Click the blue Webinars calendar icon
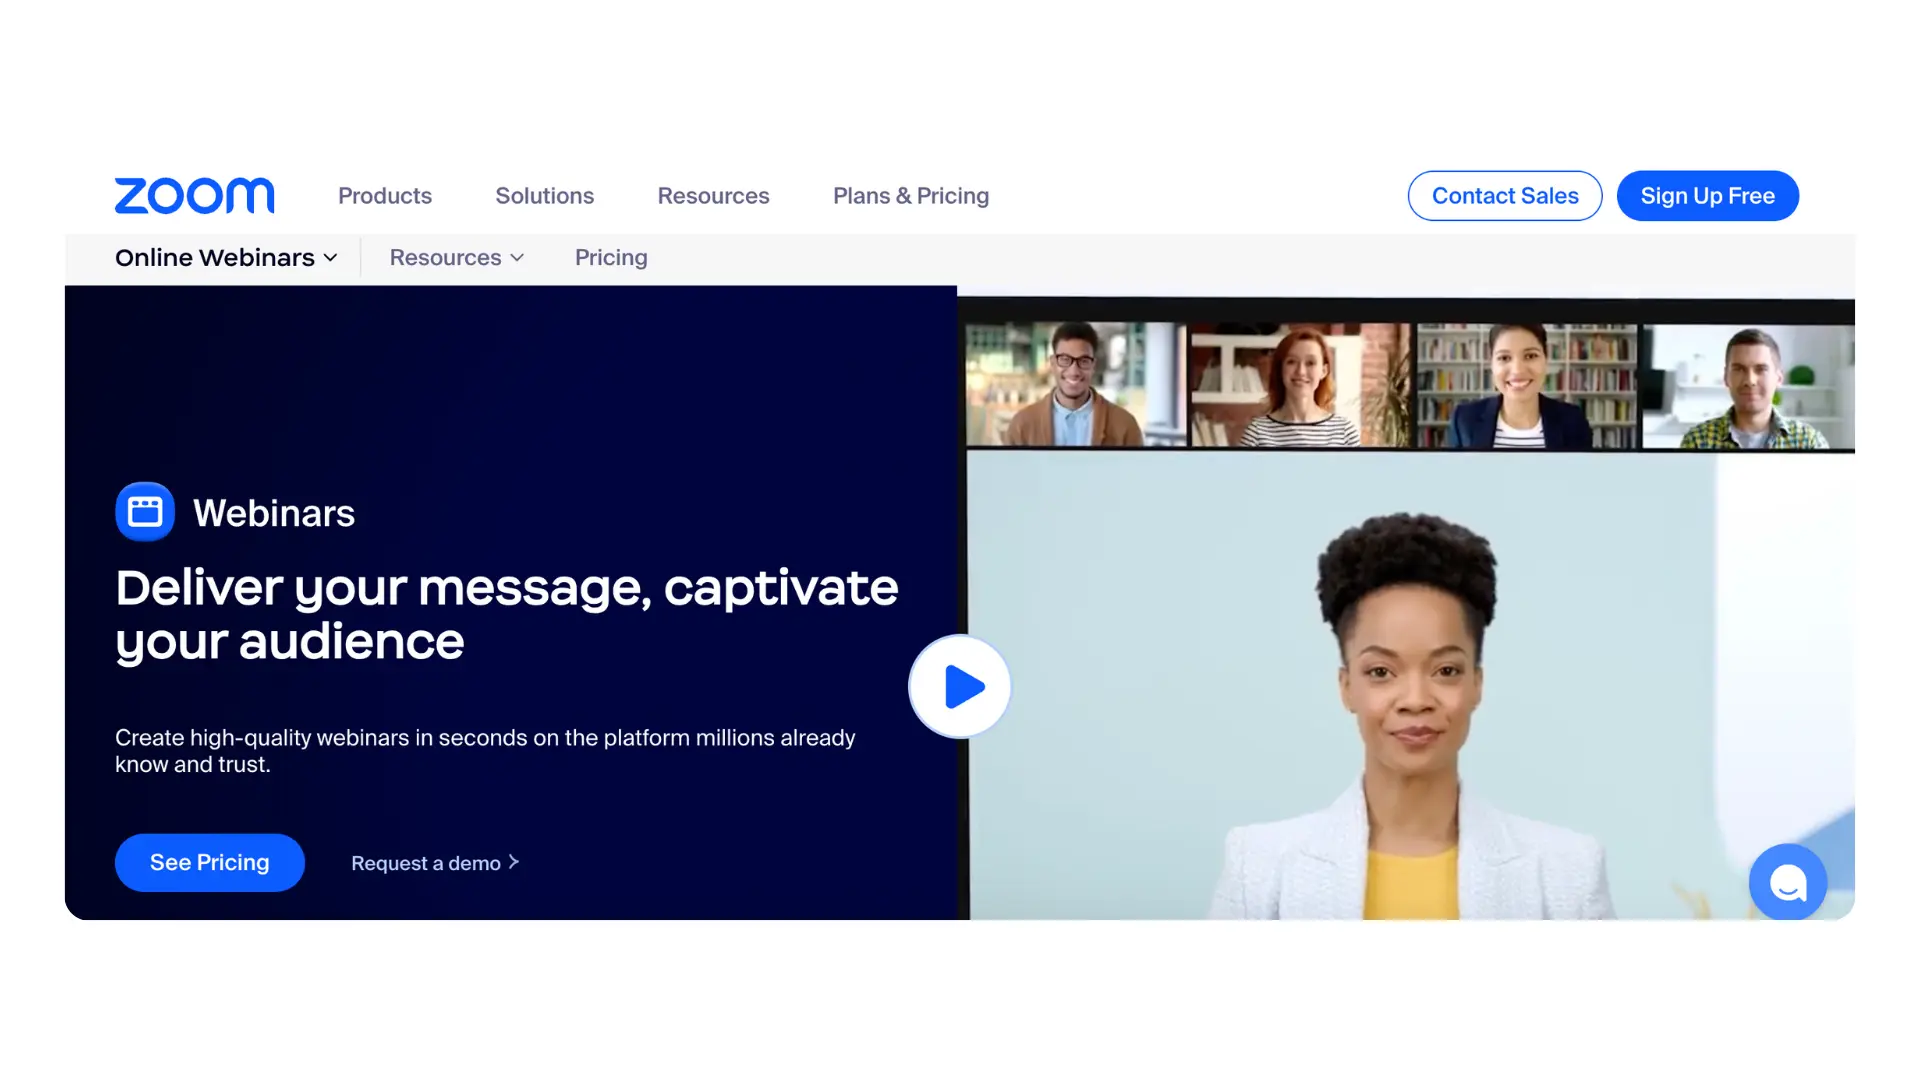Image resolution: width=1920 pixels, height=1080 pixels. click(145, 512)
